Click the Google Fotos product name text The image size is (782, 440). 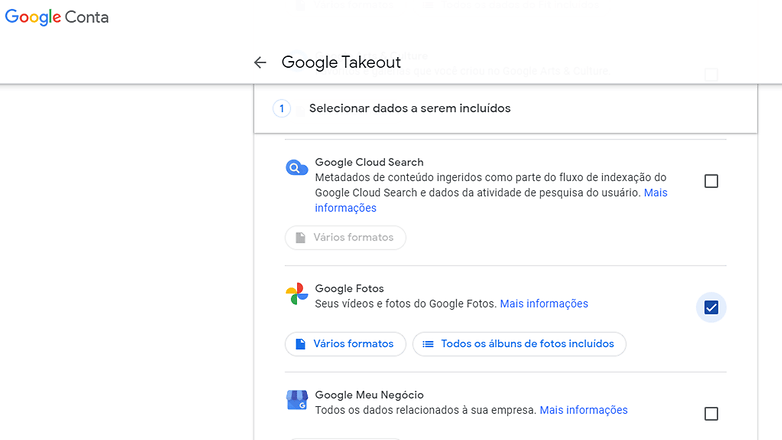[349, 288]
